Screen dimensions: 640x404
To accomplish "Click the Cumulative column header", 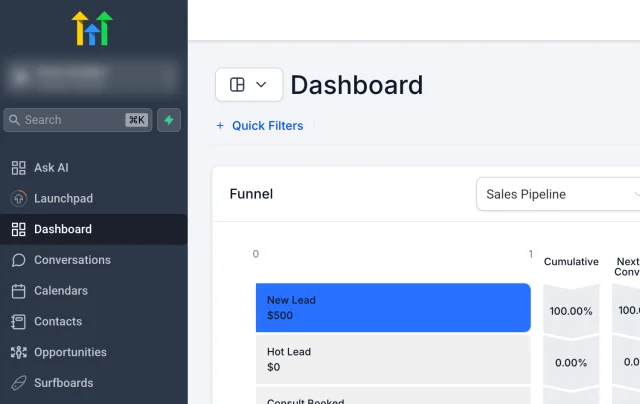I will (x=571, y=262).
